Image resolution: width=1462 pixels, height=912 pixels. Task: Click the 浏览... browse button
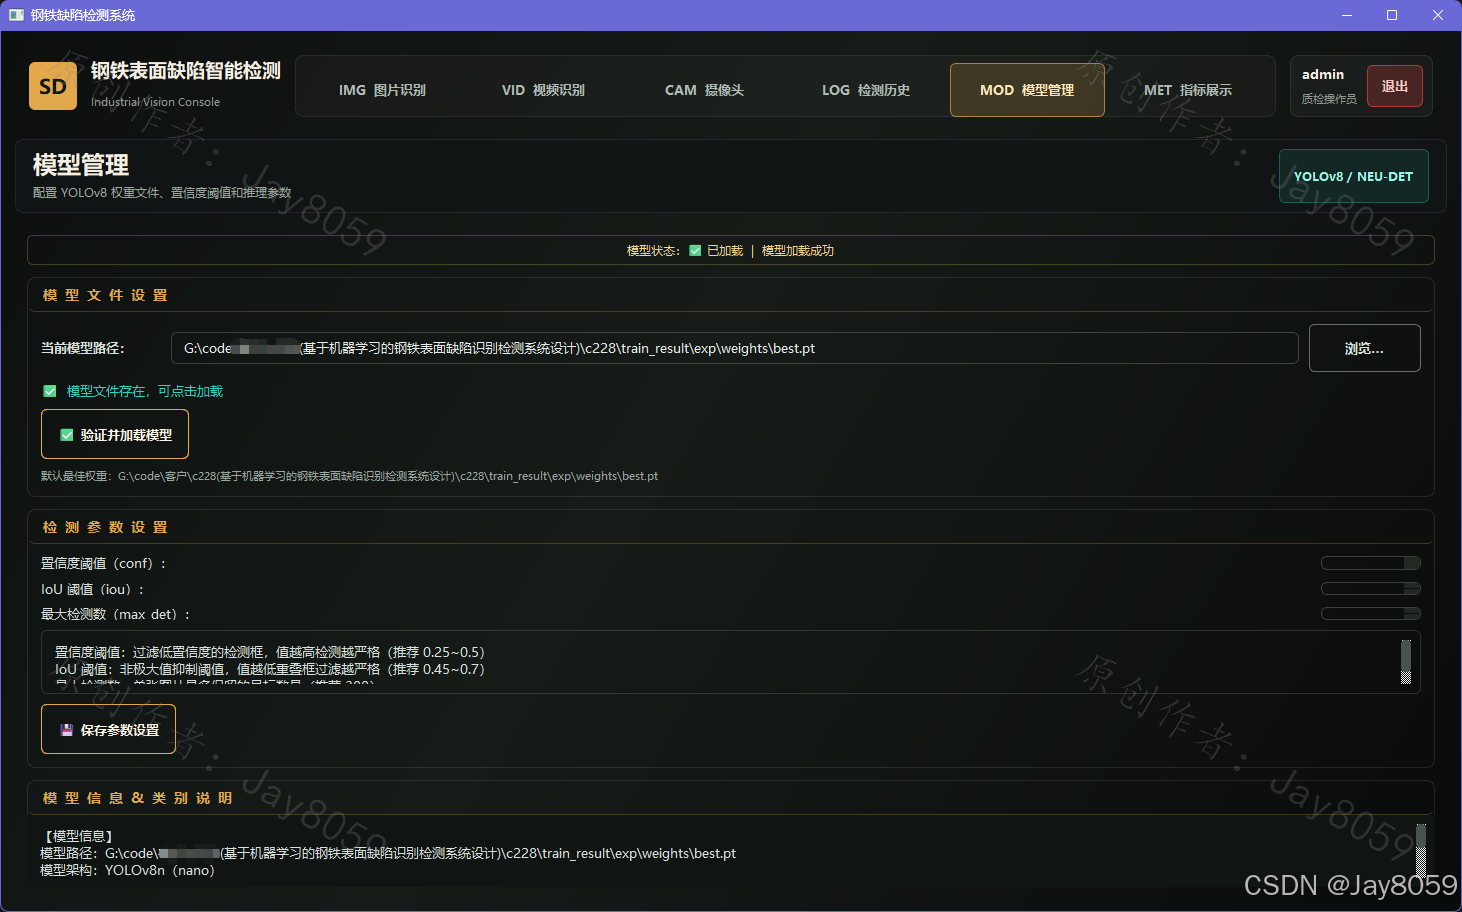tap(1365, 348)
